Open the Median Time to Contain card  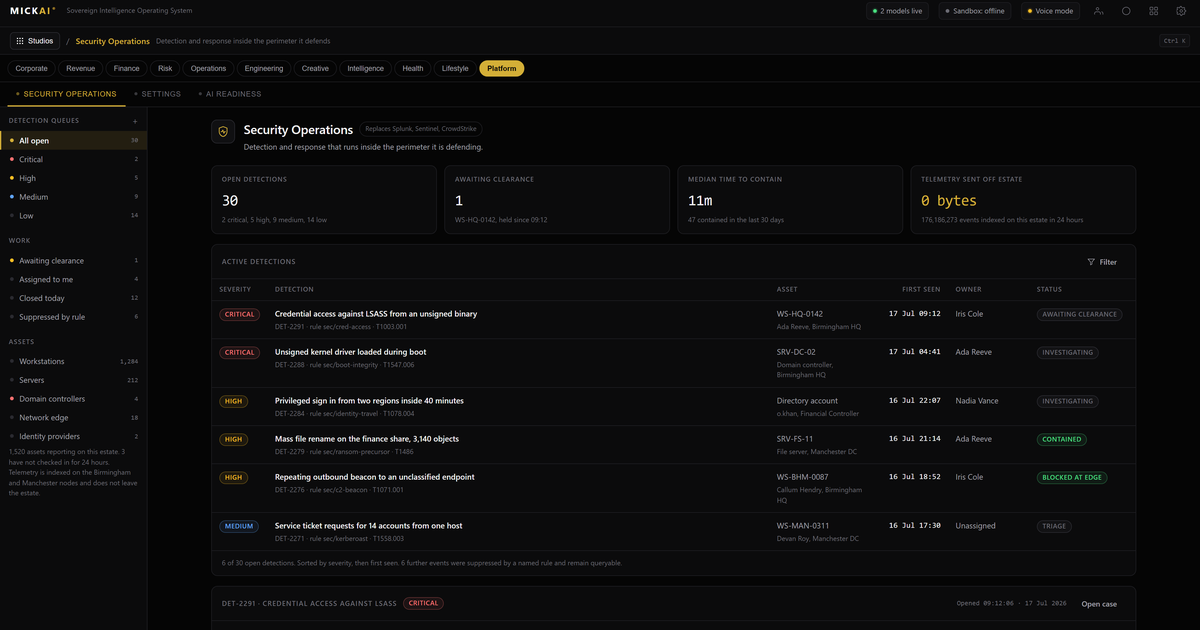(x=790, y=200)
